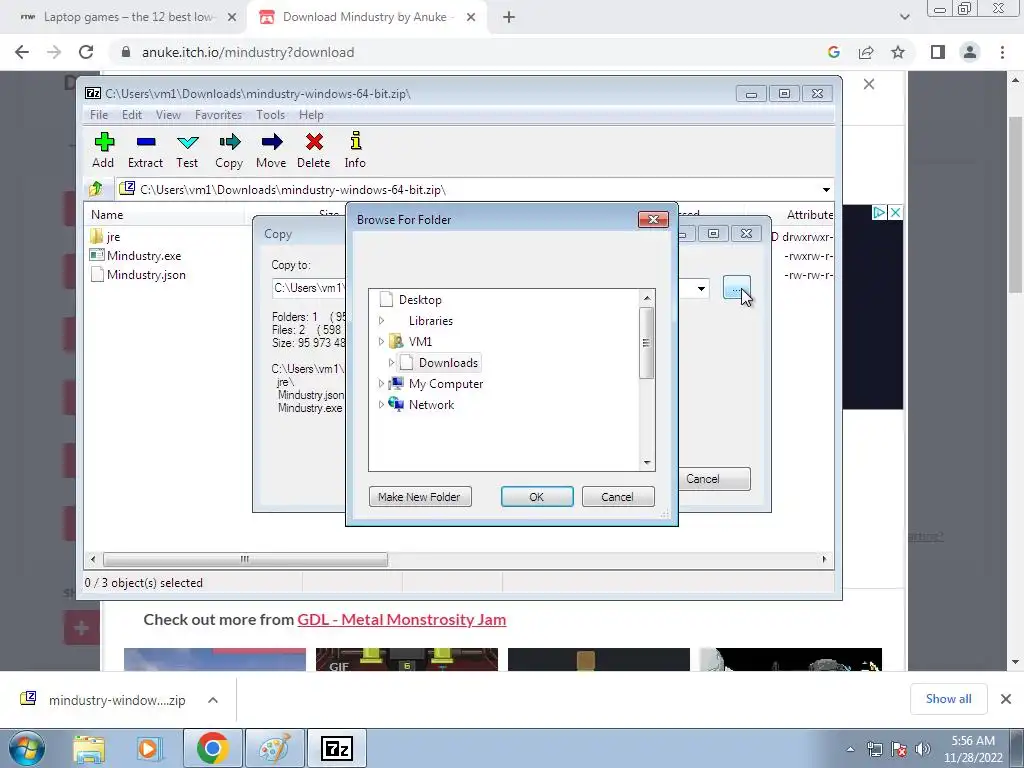
Task: Expand the Network tree node
Action: [x=381, y=404]
